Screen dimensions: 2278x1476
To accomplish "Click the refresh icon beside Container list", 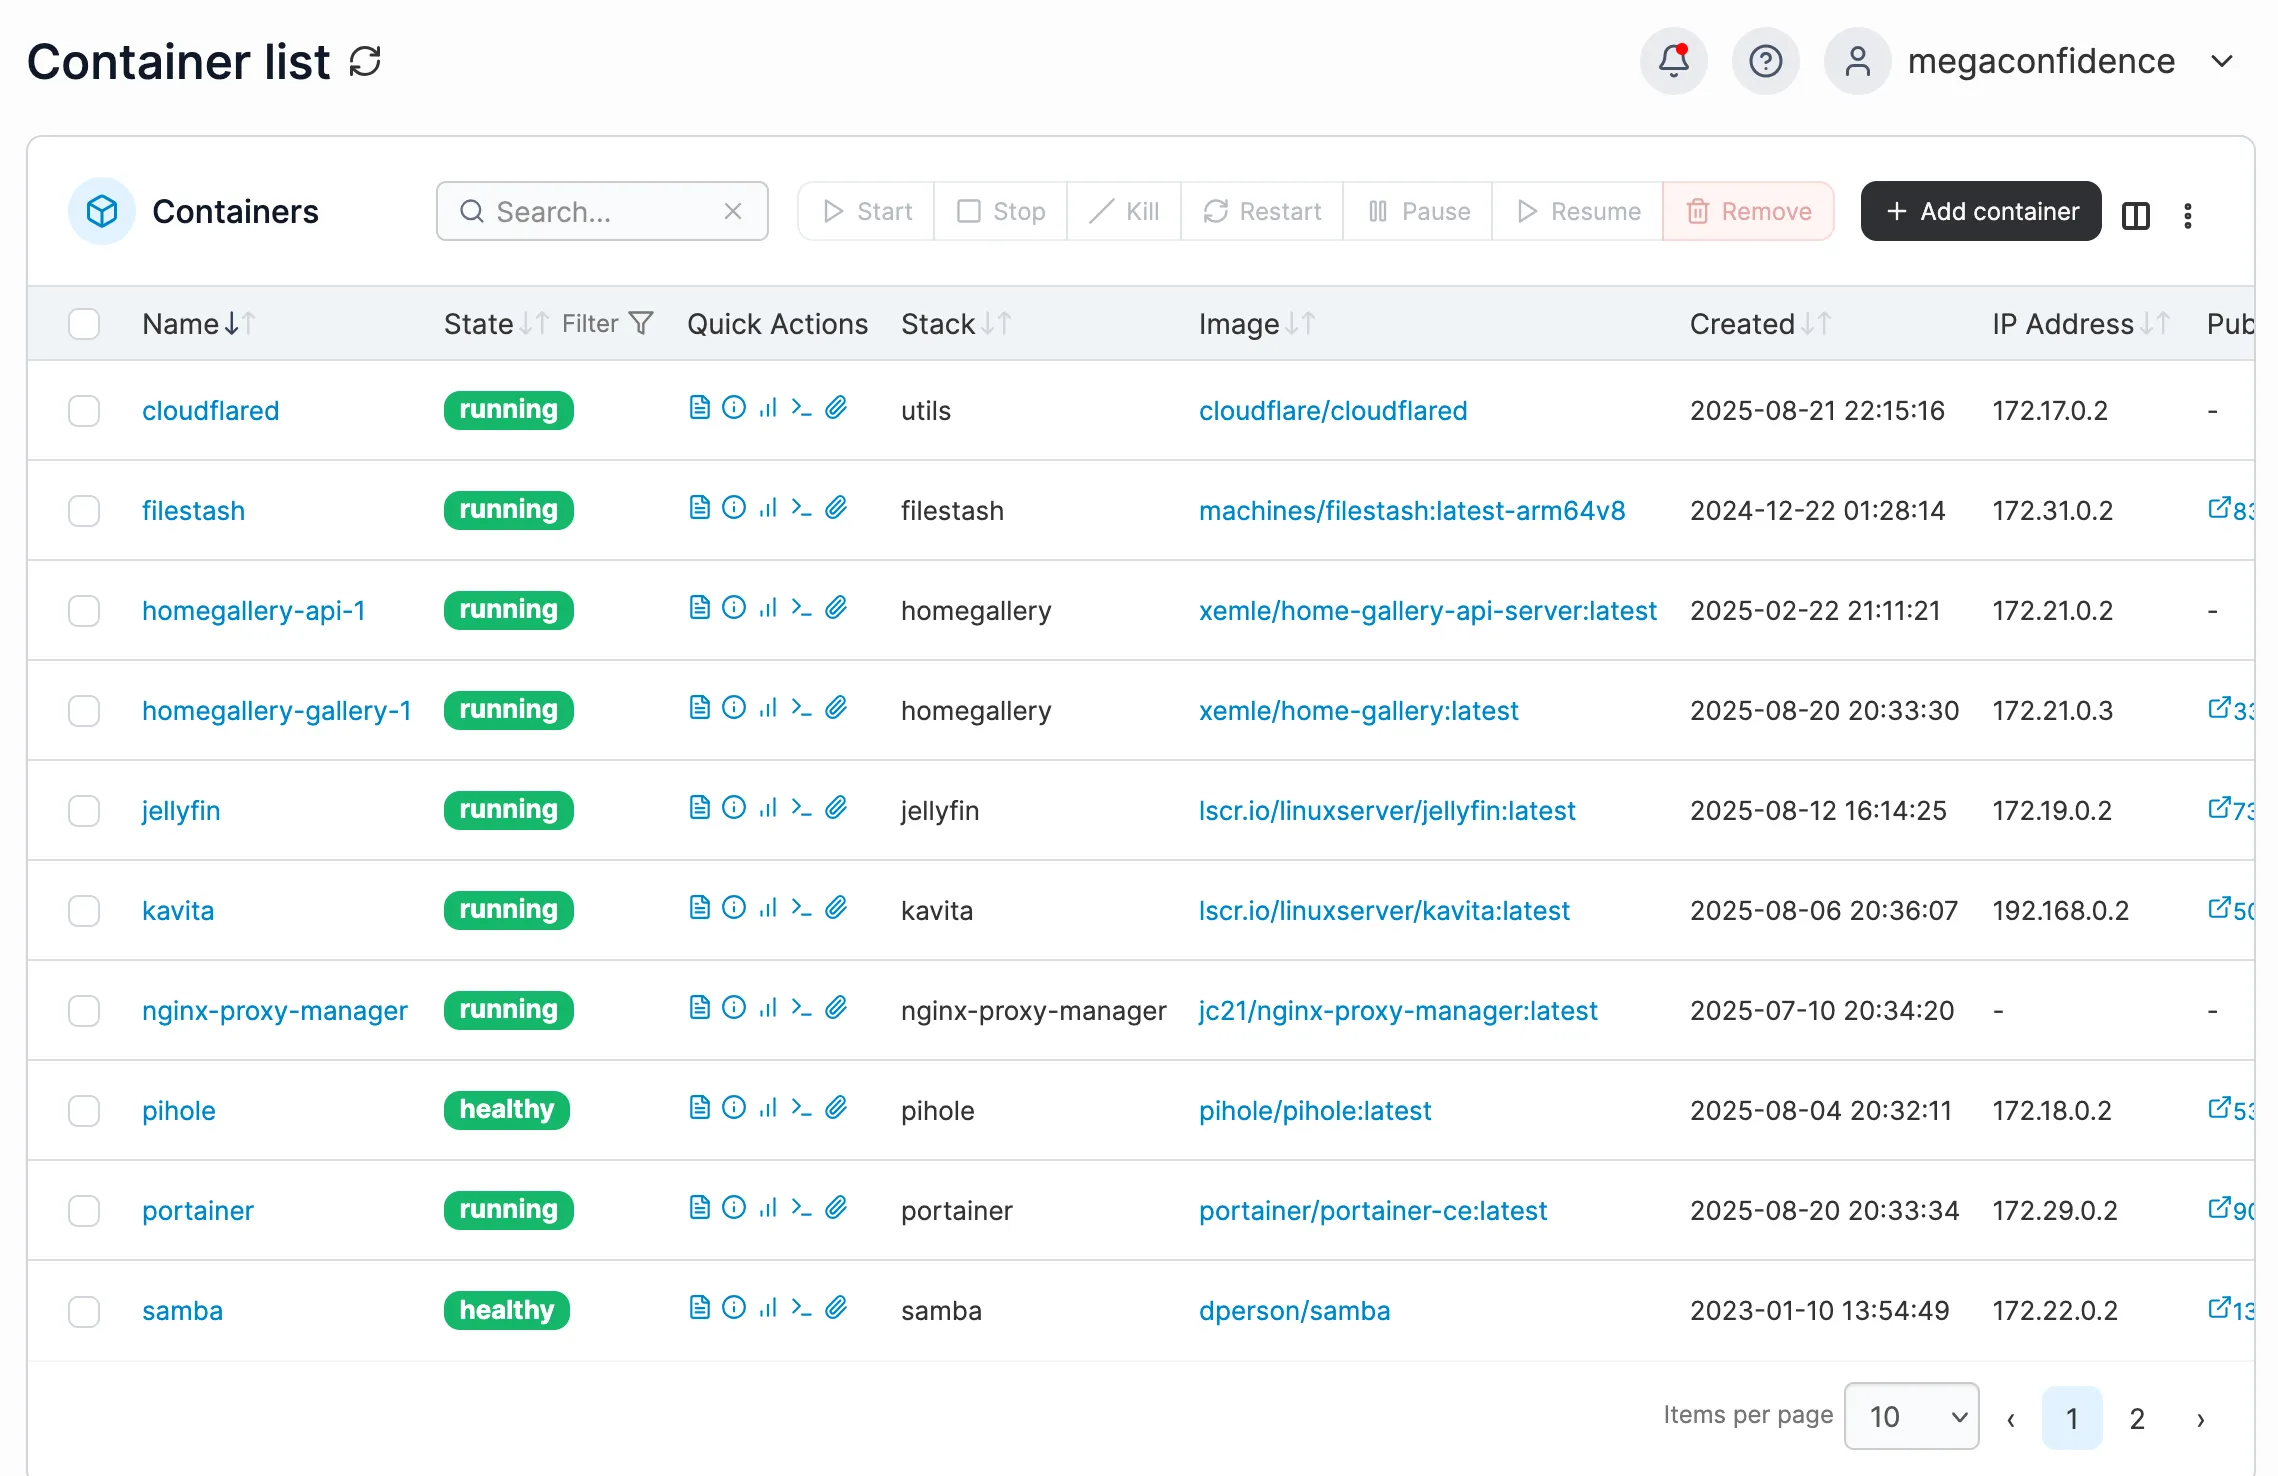I will tap(366, 61).
